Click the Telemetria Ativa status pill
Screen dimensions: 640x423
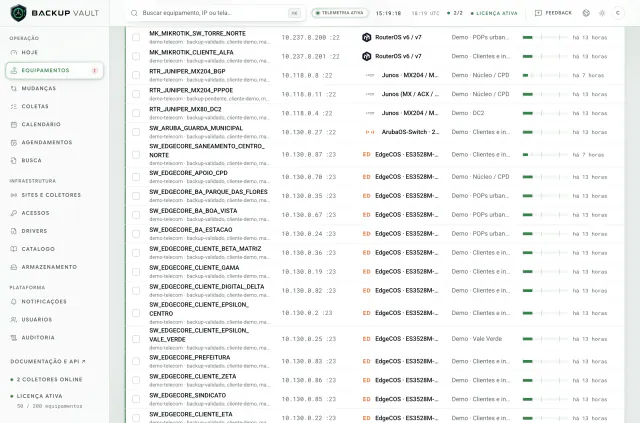[x=340, y=13]
